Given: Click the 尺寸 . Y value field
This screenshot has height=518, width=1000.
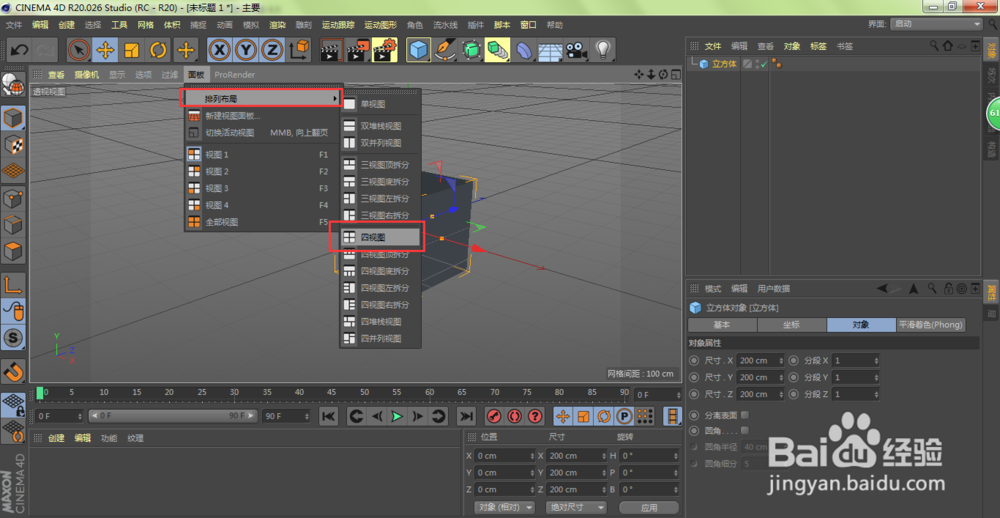Looking at the screenshot, I should 760,378.
